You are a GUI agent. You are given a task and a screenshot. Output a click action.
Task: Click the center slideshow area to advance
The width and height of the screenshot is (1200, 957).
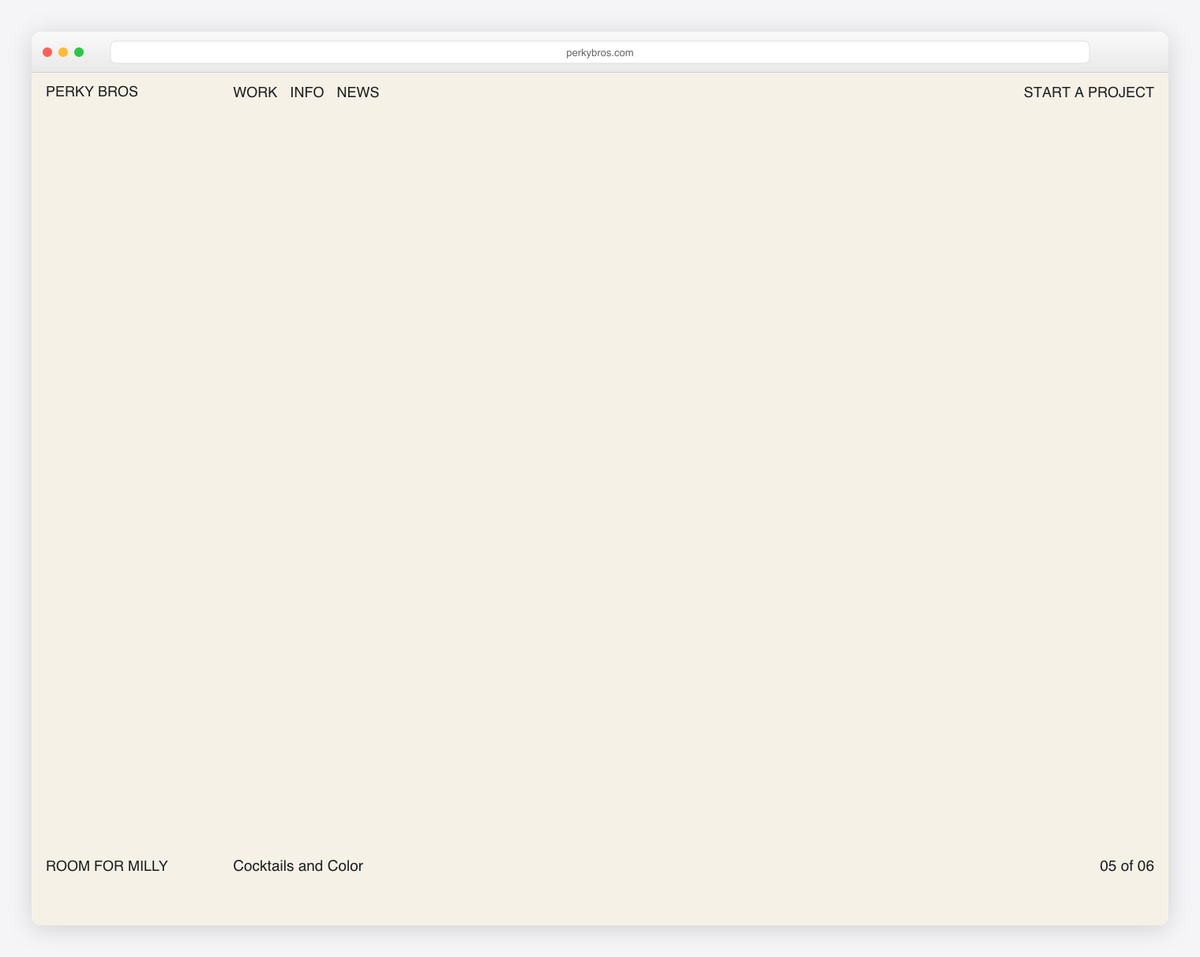click(x=600, y=470)
